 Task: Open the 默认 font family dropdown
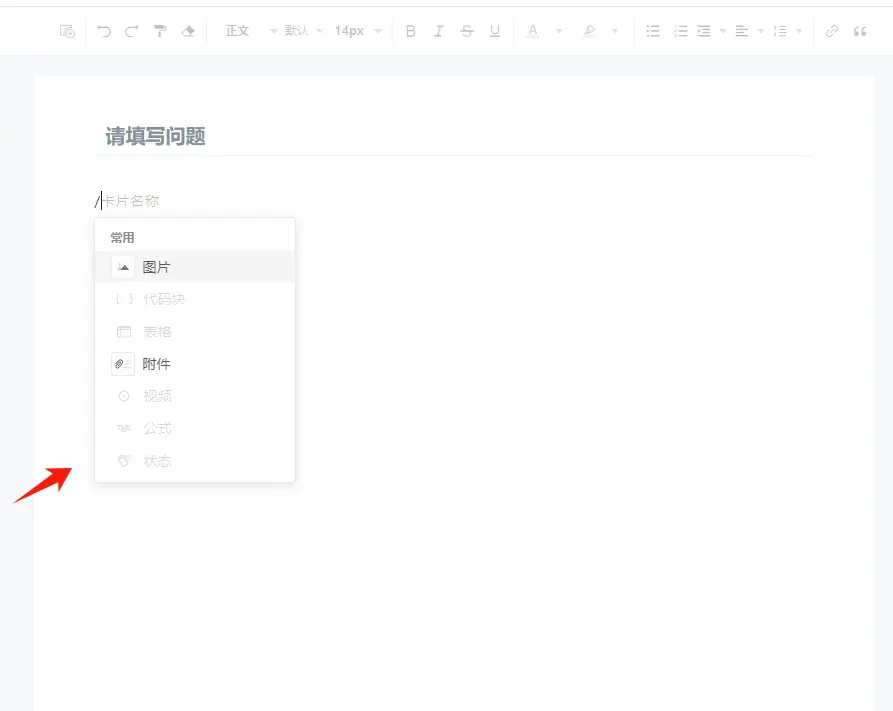coord(304,31)
